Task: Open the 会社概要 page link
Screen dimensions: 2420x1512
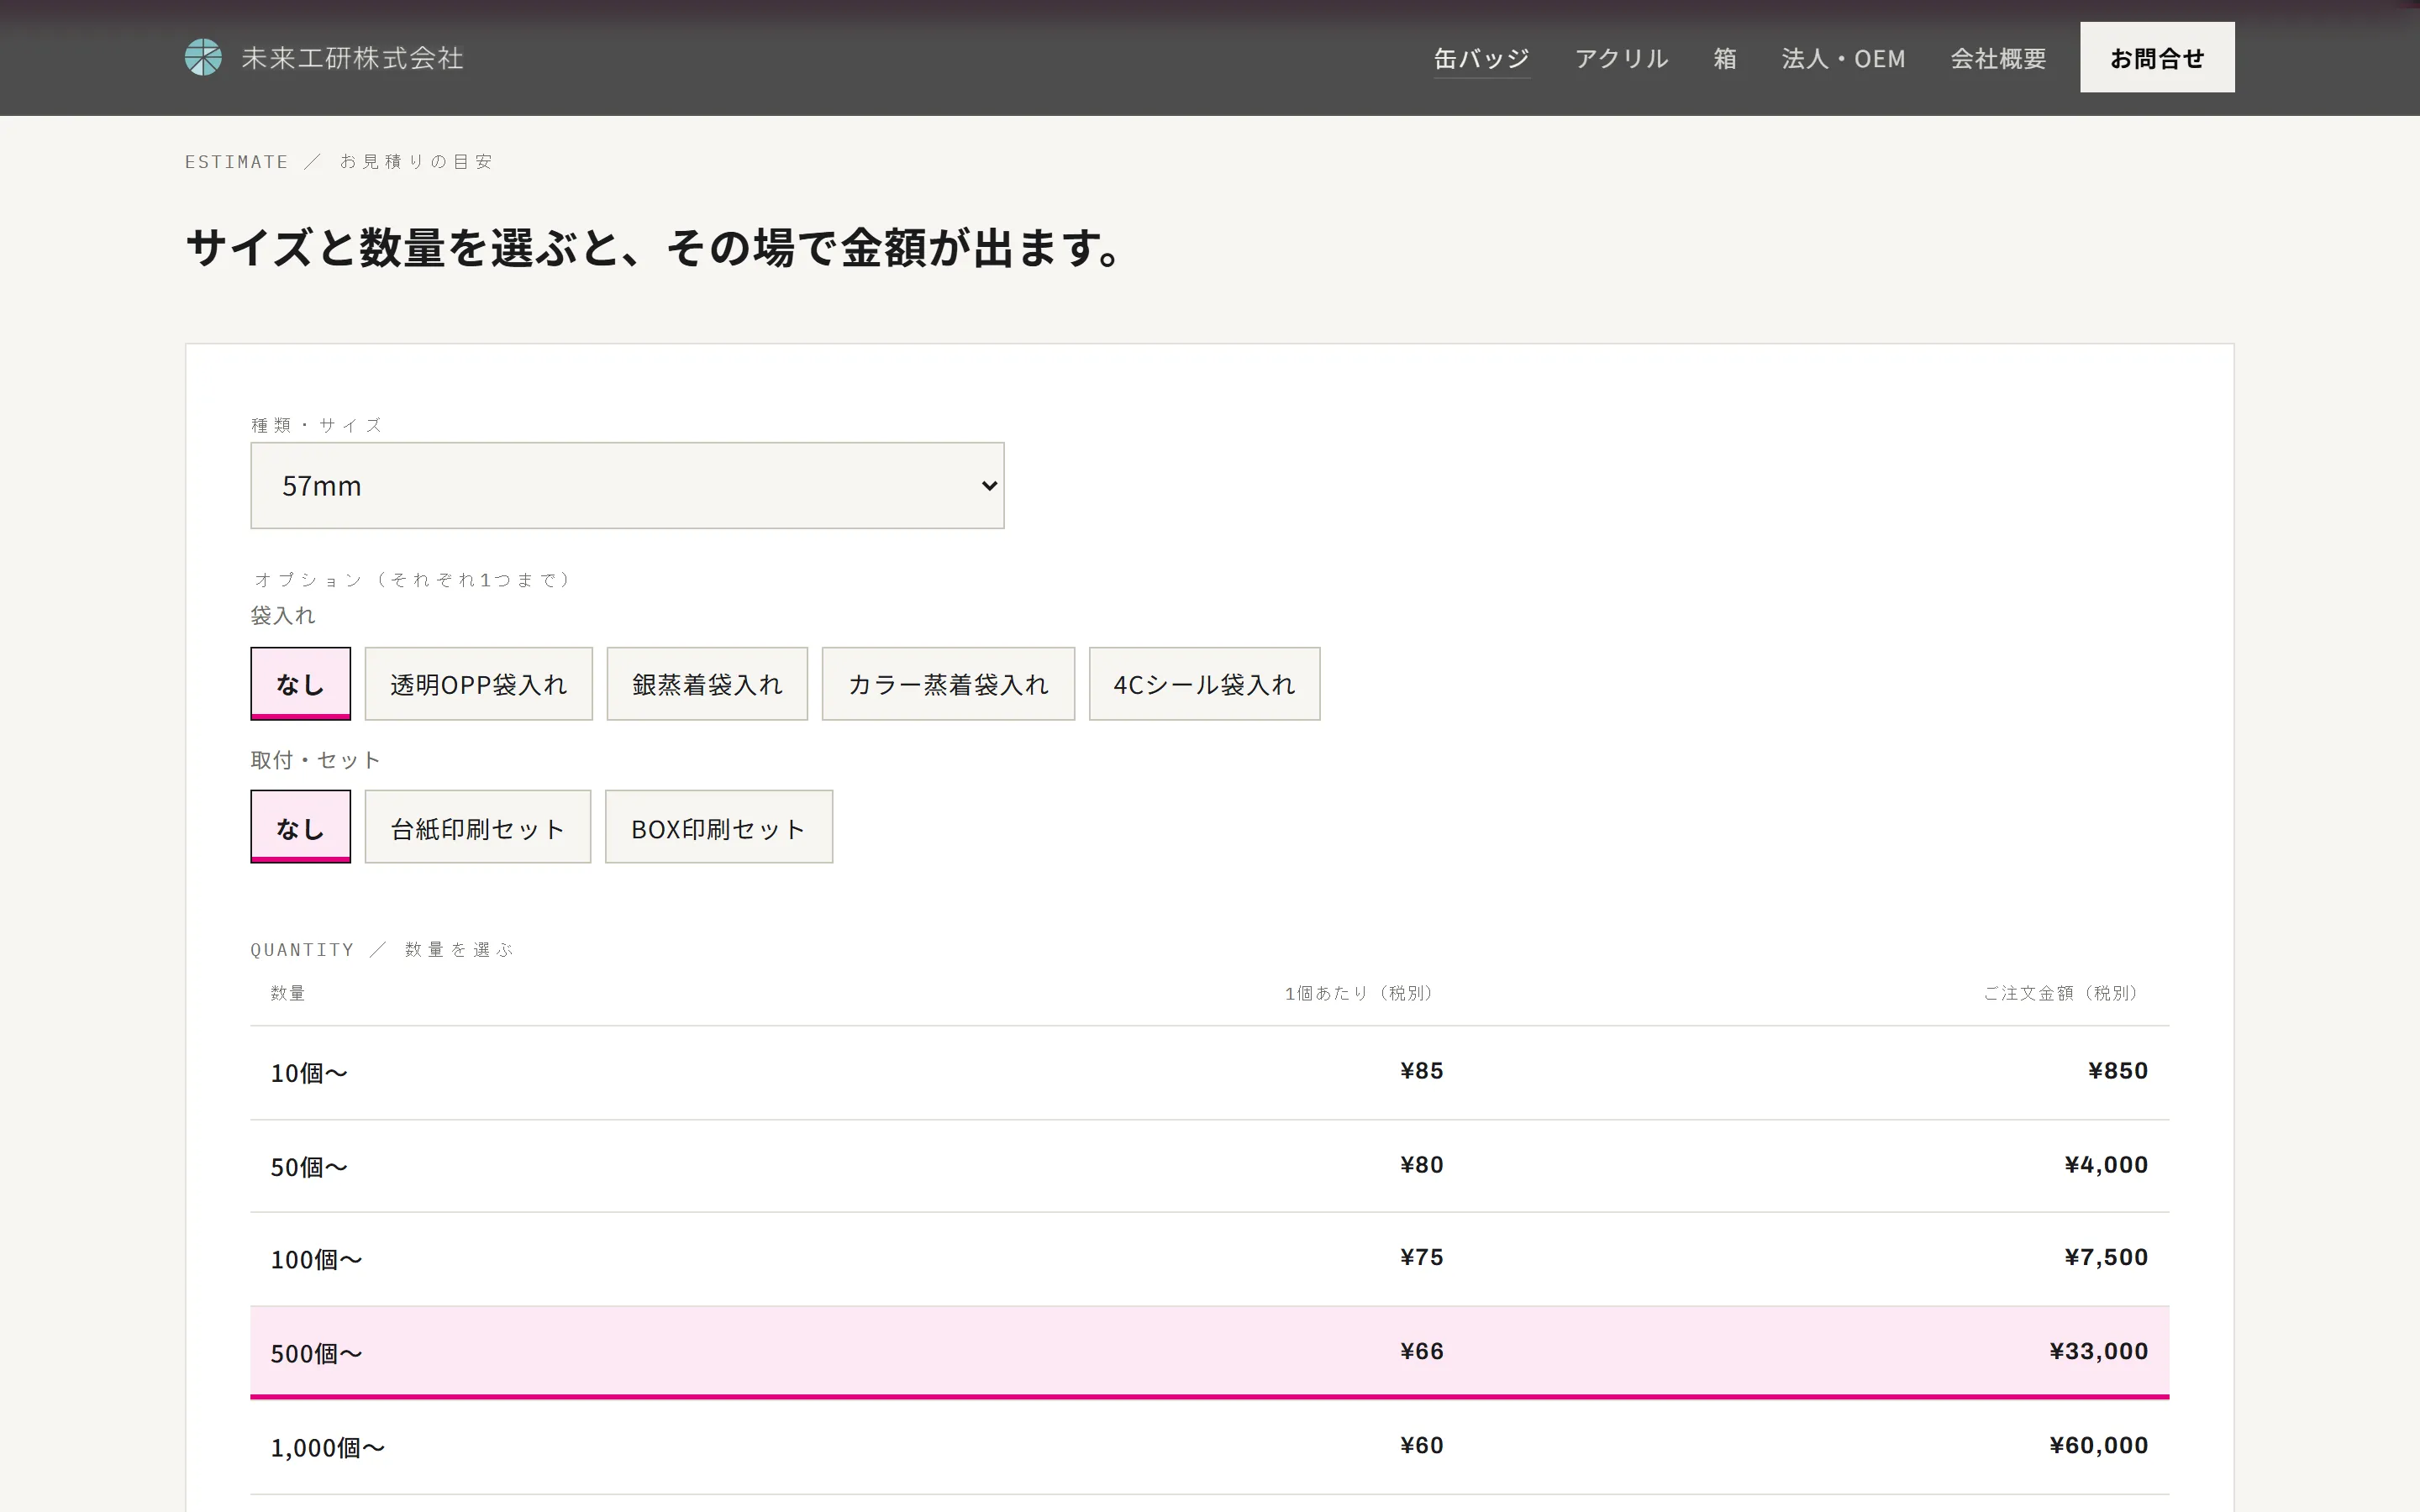Action: tap(1998, 59)
